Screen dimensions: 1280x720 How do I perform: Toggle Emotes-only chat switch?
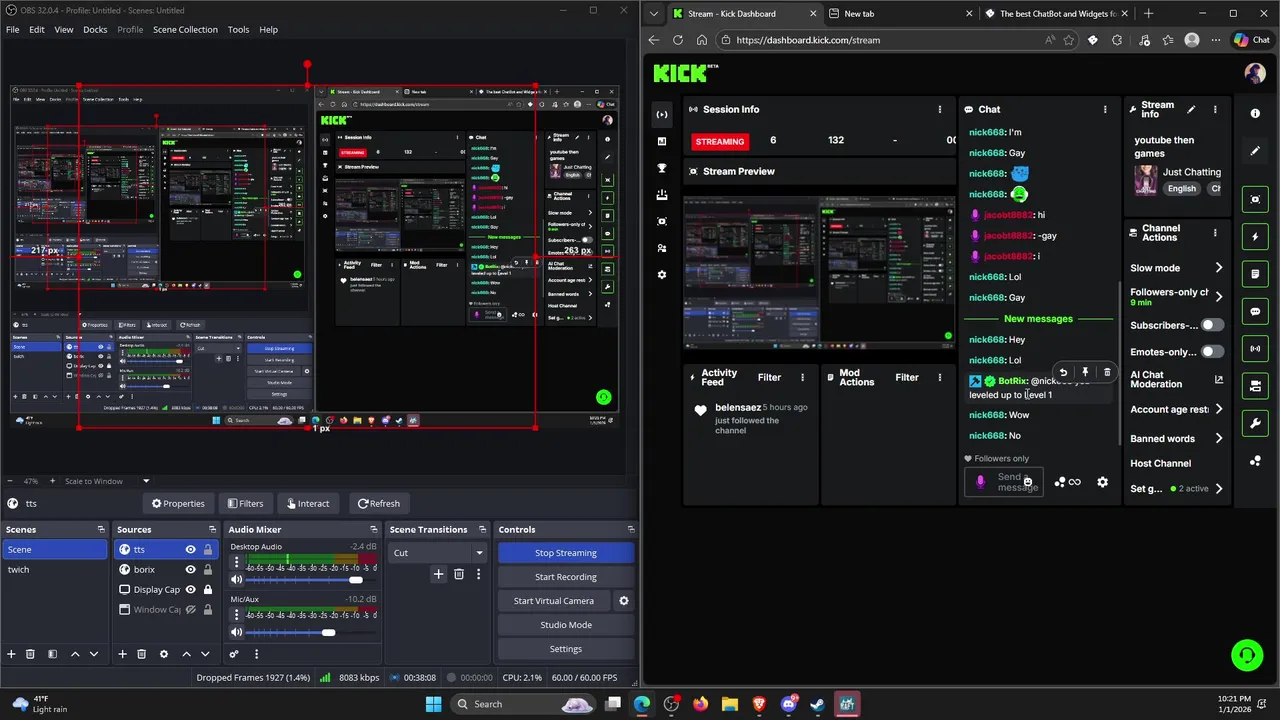click(1212, 352)
